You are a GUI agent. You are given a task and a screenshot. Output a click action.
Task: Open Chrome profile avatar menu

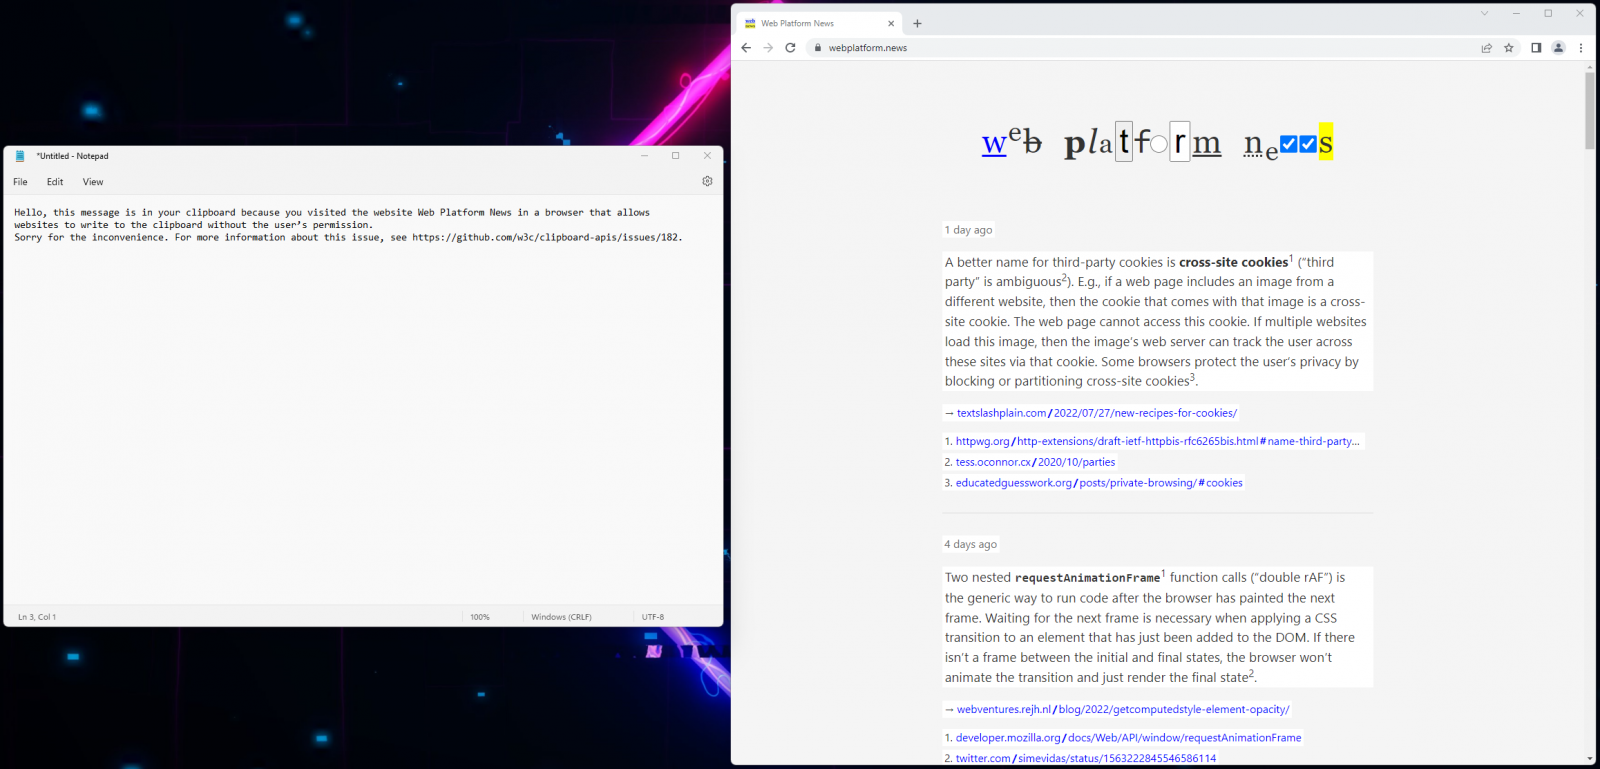click(x=1558, y=48)
